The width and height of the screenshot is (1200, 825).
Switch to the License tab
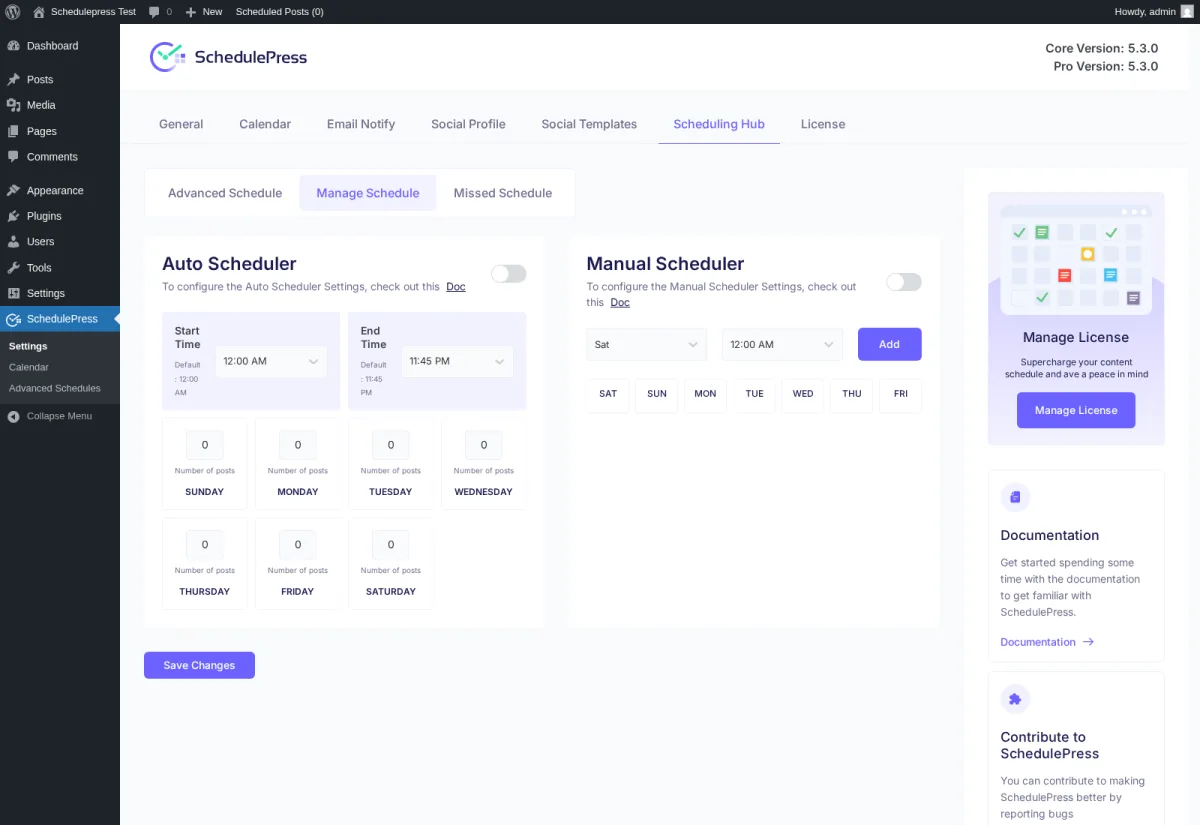(823, 124)
